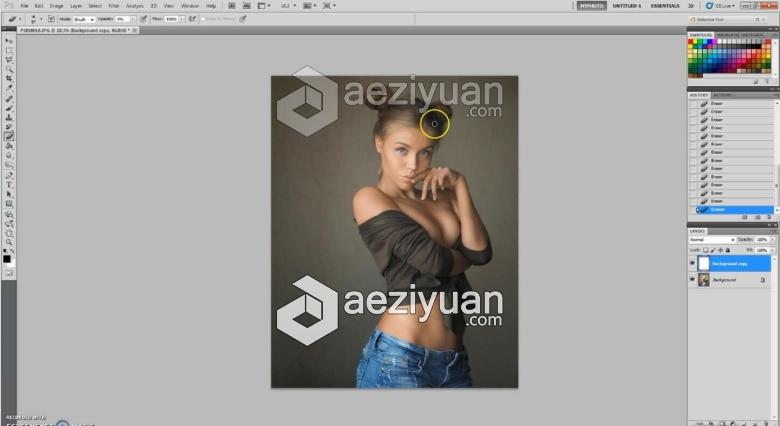Open the Arrange Documents dropdown

tap(310, 6)
